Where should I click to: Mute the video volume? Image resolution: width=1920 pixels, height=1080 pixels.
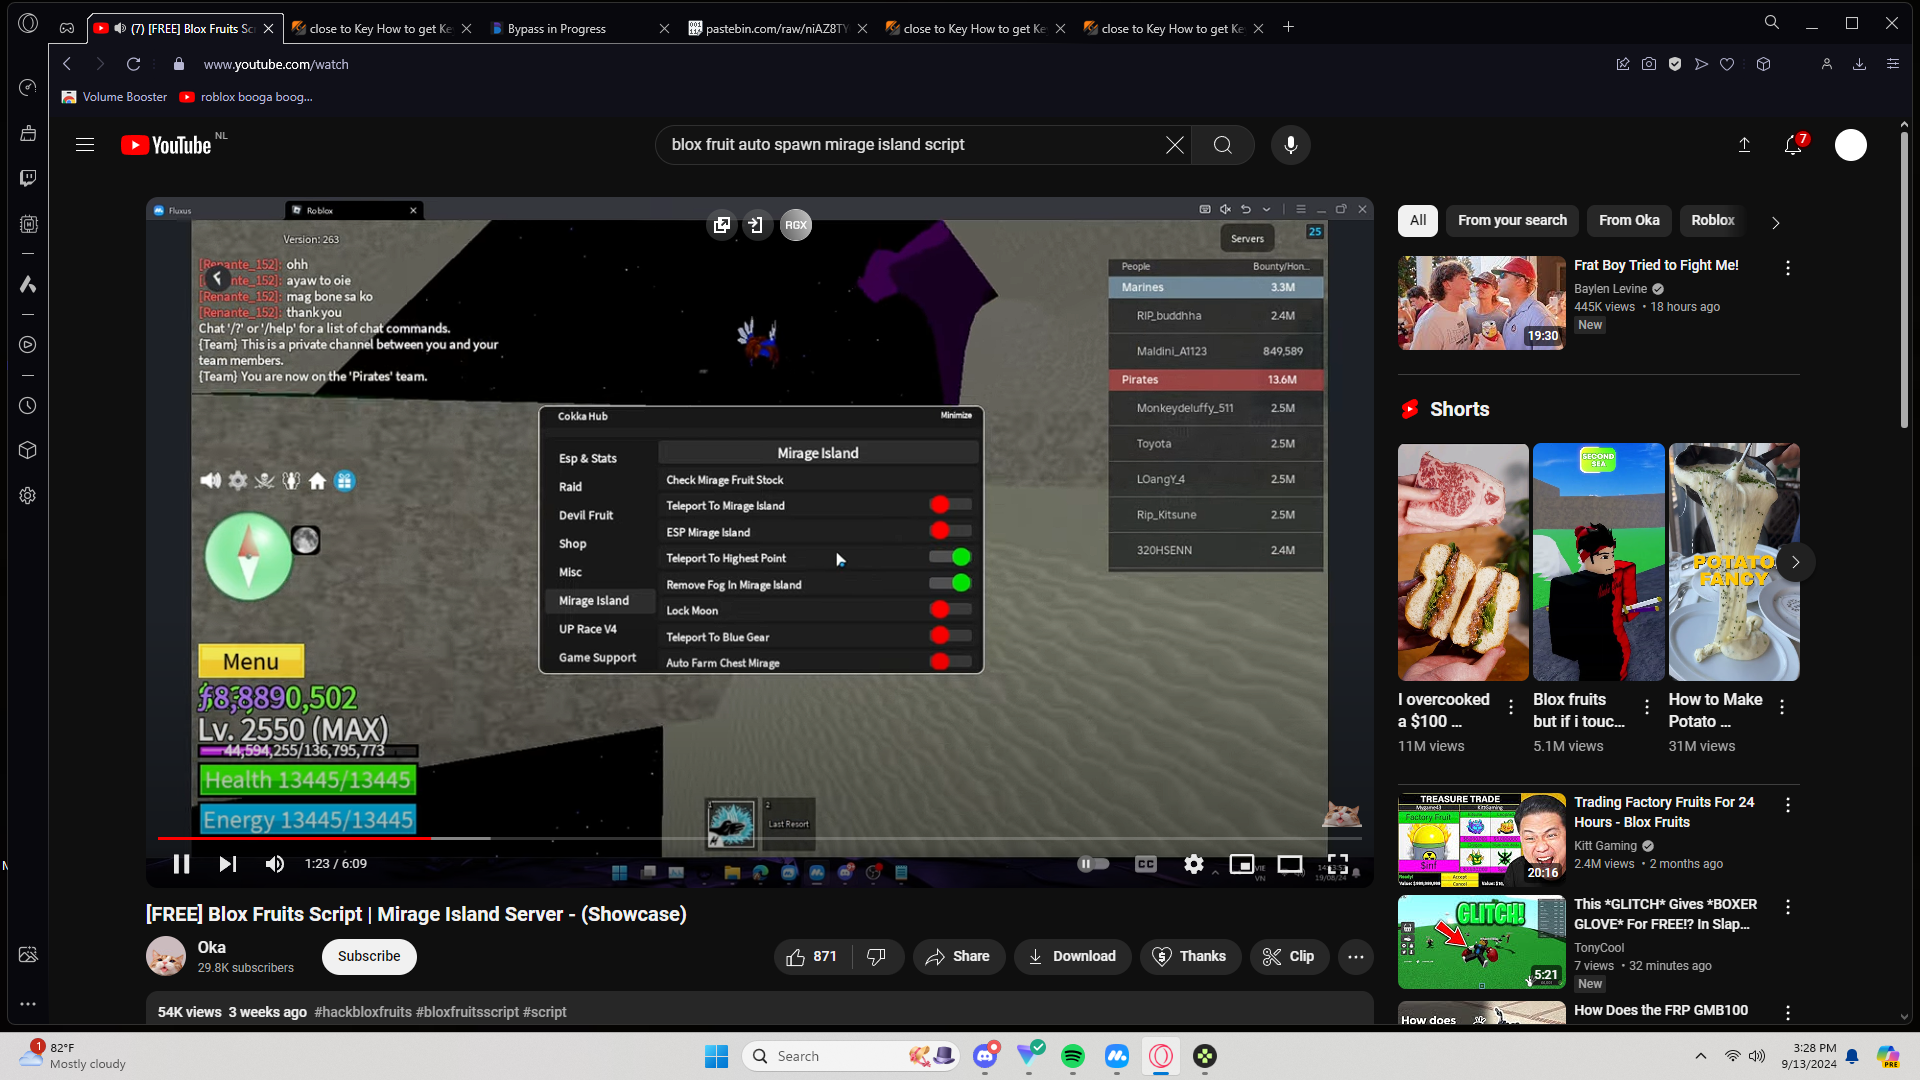(x=275, y=864)
